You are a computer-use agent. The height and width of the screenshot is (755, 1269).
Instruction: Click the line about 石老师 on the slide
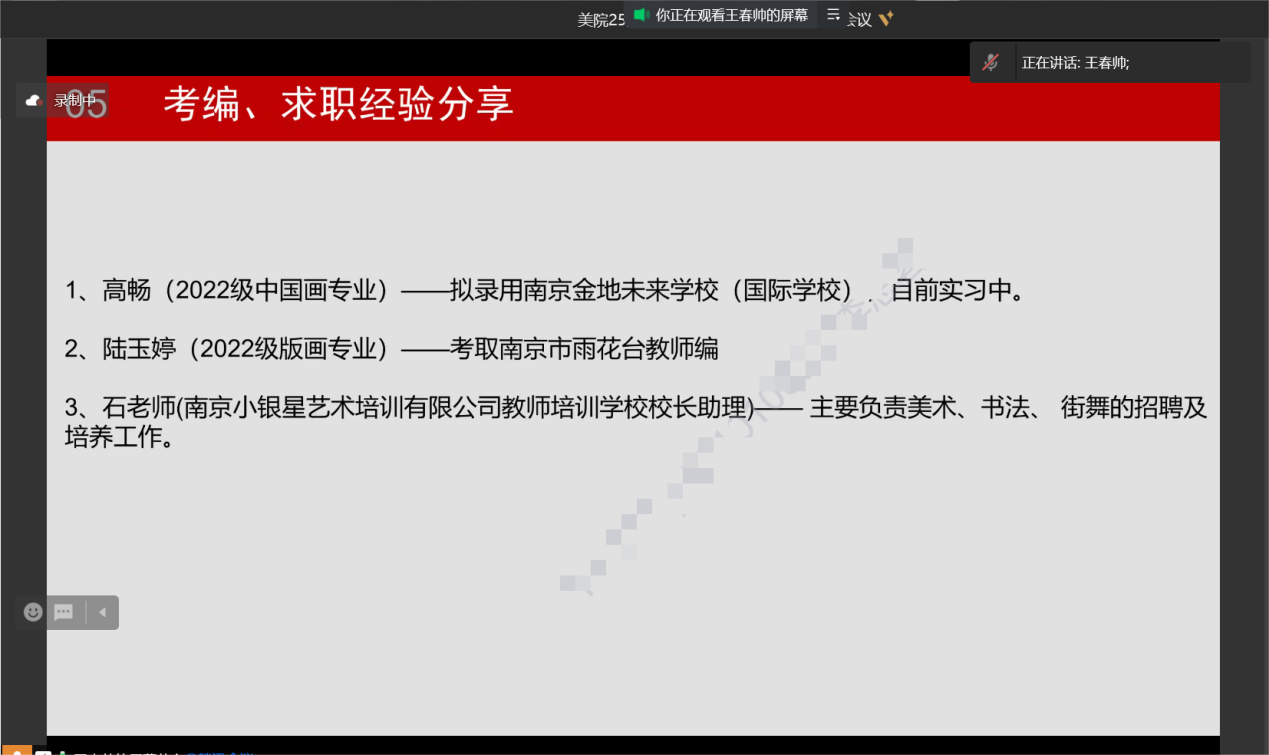[636, 408]
